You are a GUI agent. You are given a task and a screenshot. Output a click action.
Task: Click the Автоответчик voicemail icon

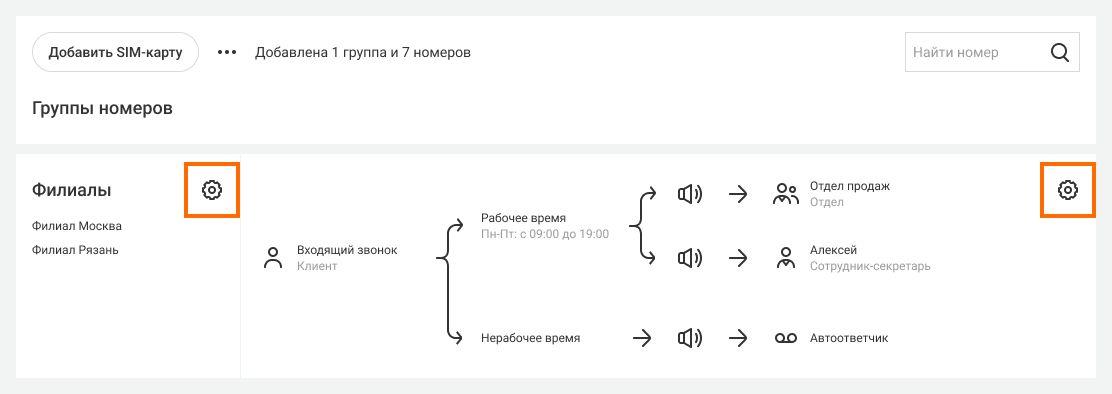click(x=785, y=339)
